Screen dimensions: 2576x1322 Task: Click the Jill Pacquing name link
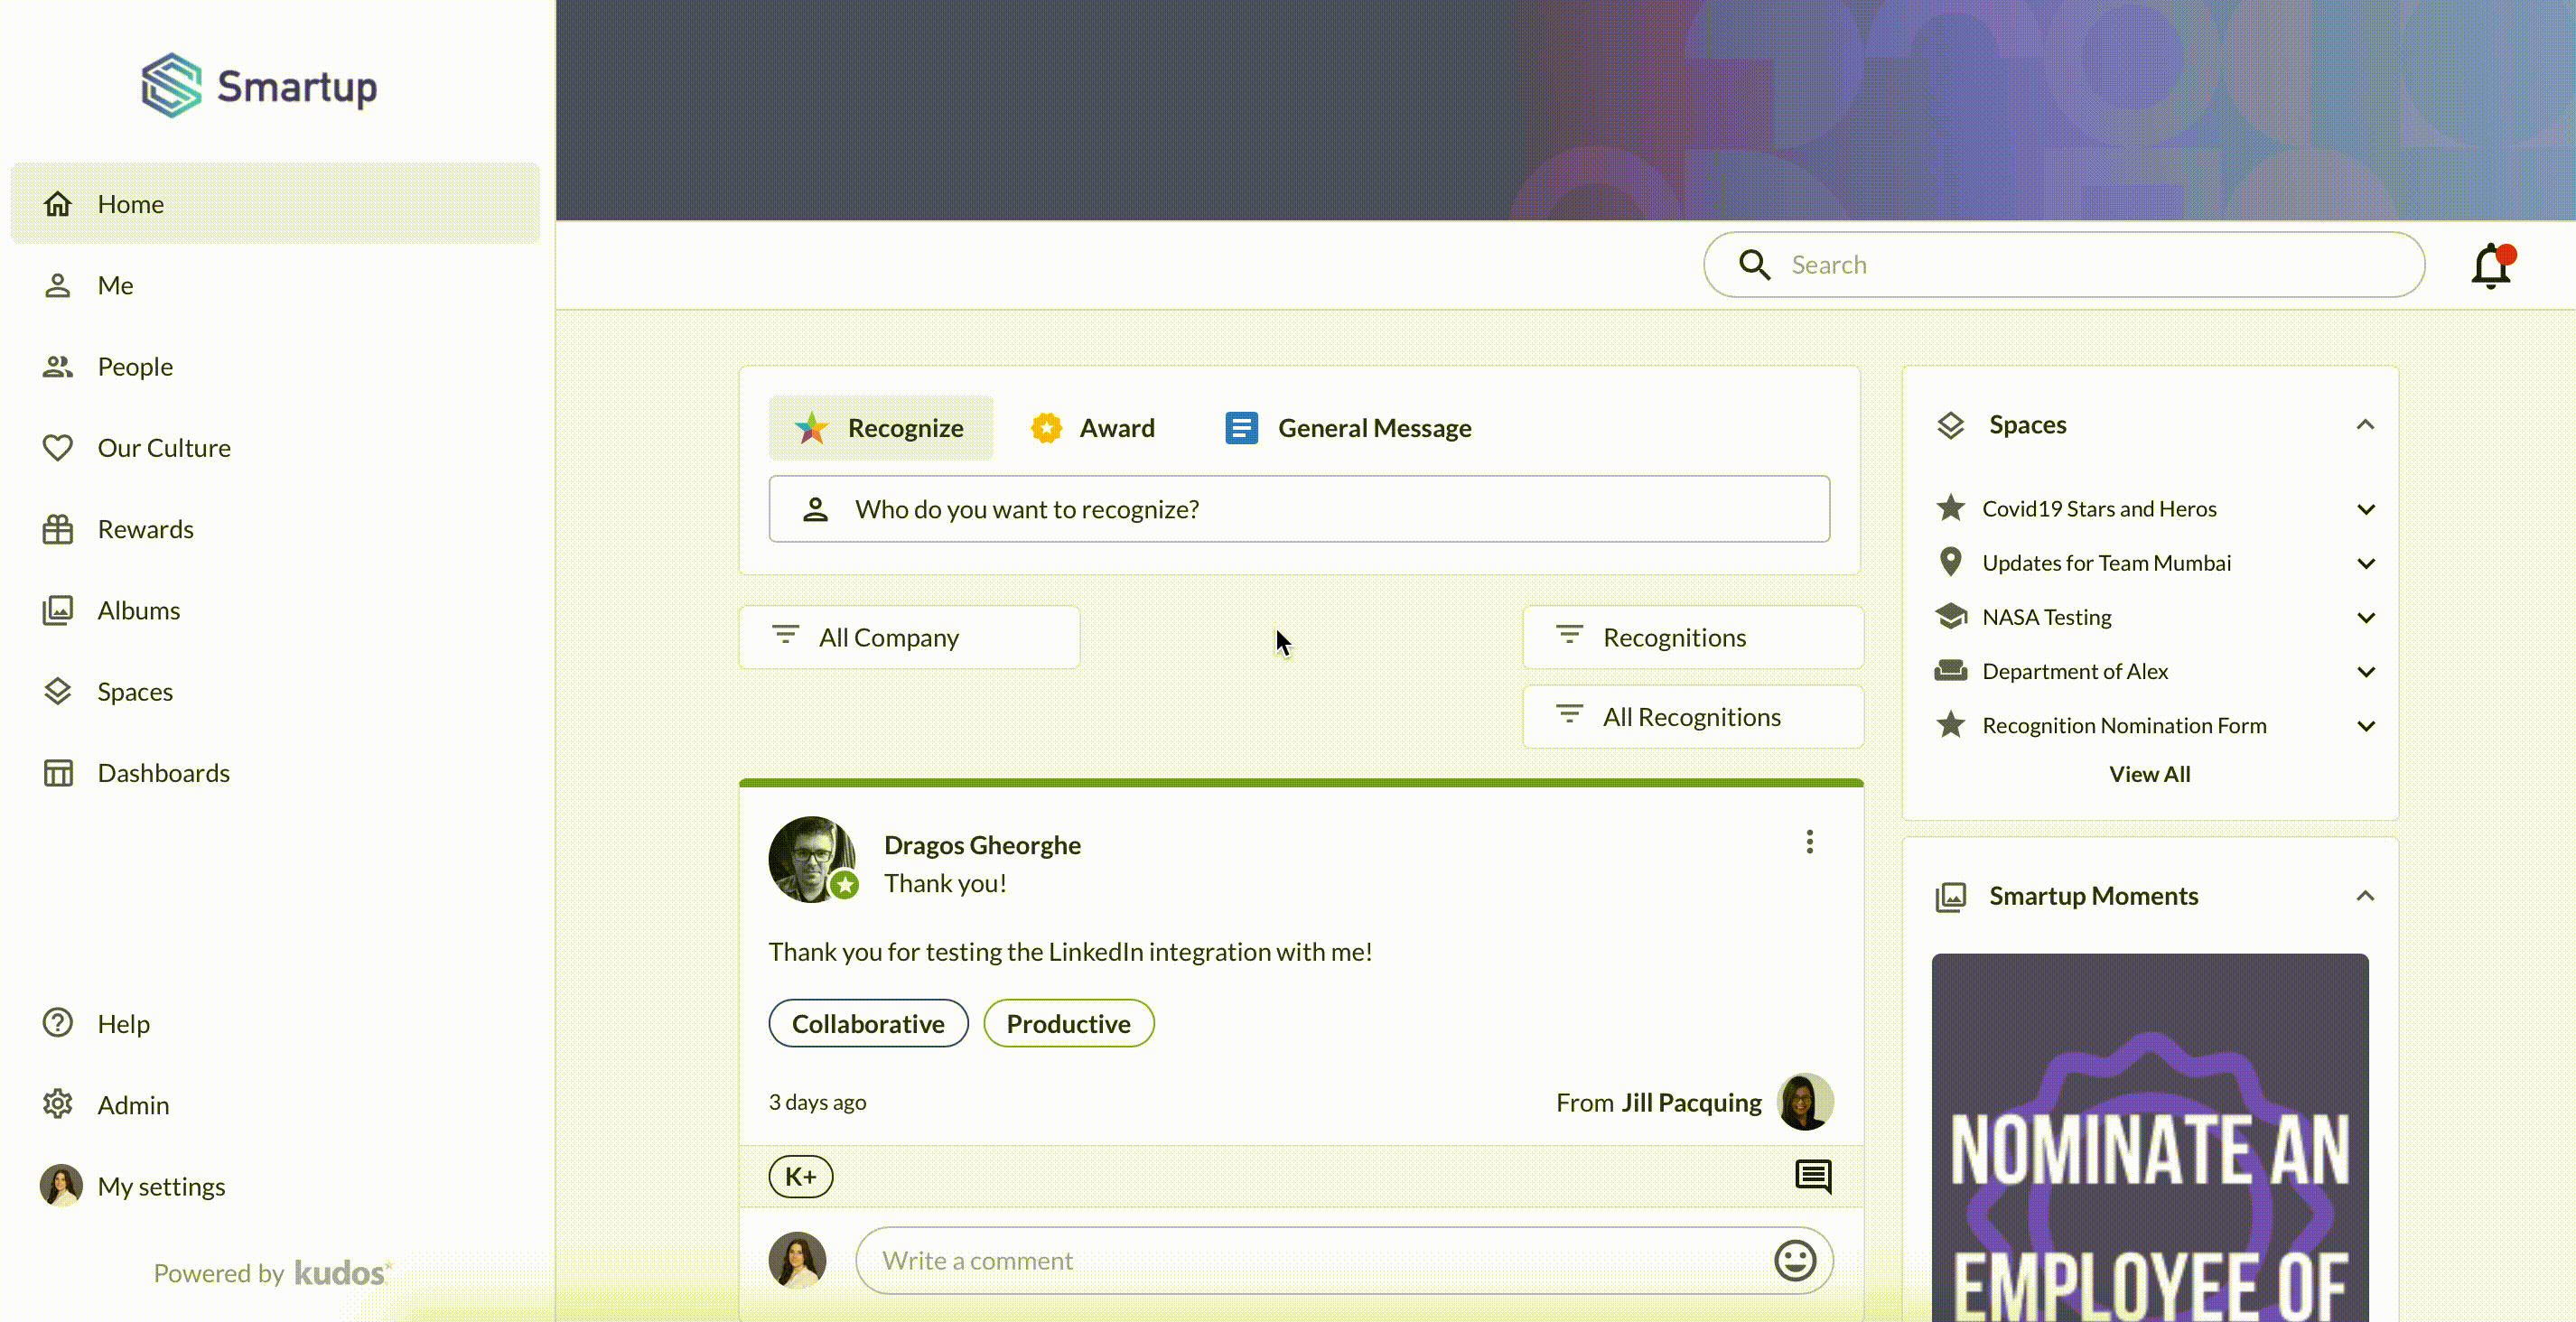point(1691,1102)
